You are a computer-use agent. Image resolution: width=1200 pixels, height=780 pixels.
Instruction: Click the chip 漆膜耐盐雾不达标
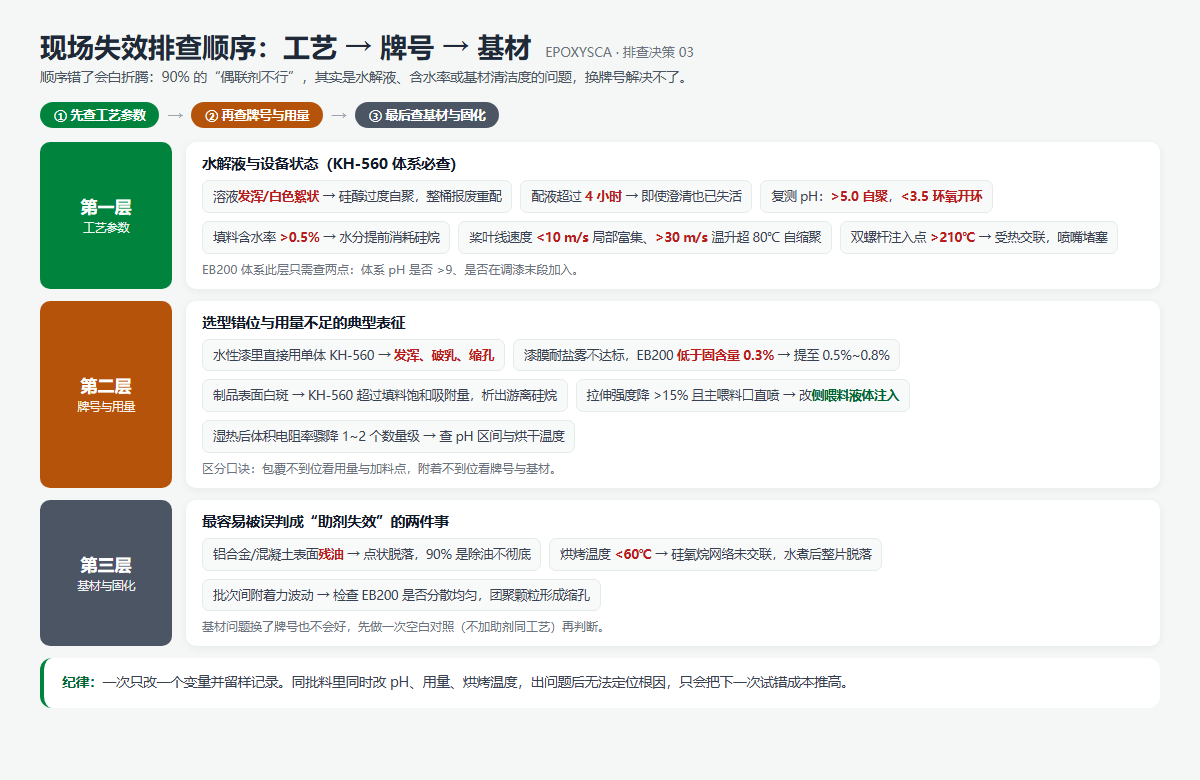[x=706, y=355]
